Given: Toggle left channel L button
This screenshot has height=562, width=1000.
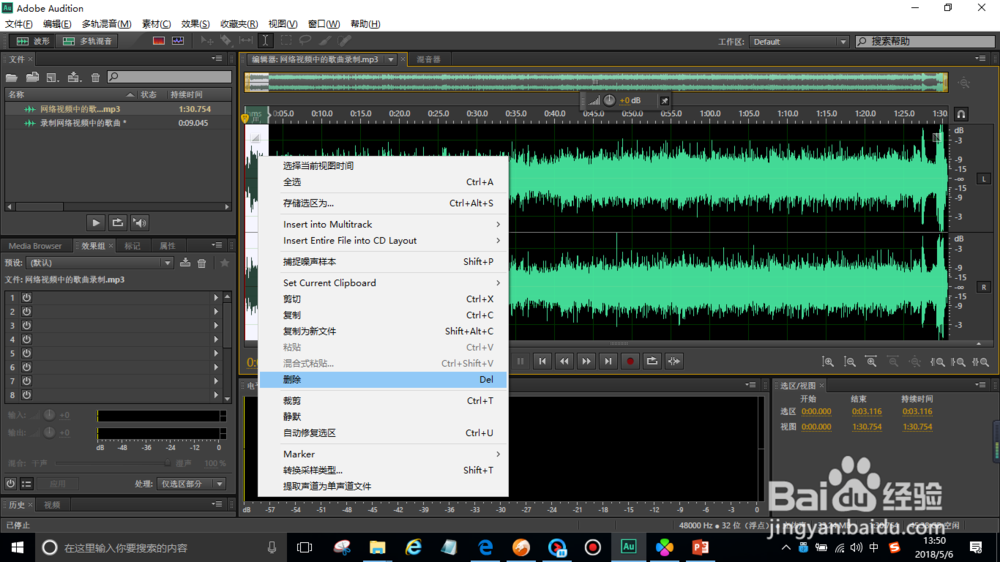Looking at the screenshot, I should point(984,179).
